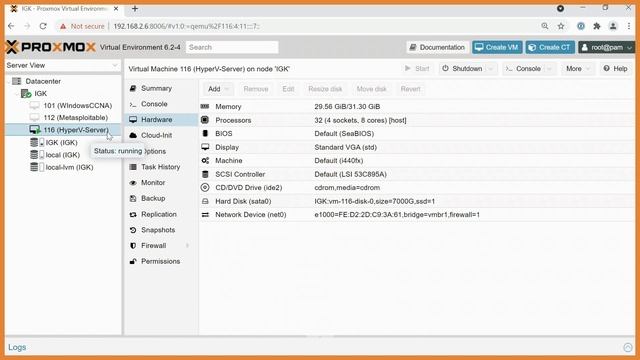Expand the Logs panel
640x360 pixels.
point(628,347)
